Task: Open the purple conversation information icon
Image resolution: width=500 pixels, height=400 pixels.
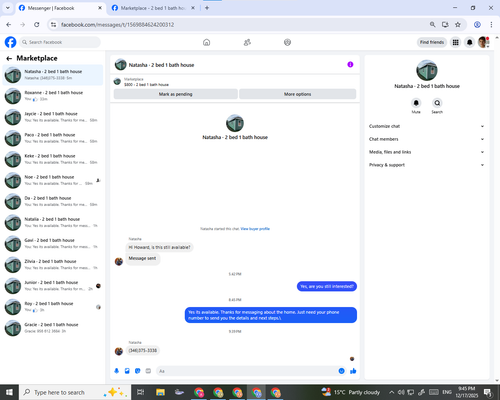Action: pos(350,64)
